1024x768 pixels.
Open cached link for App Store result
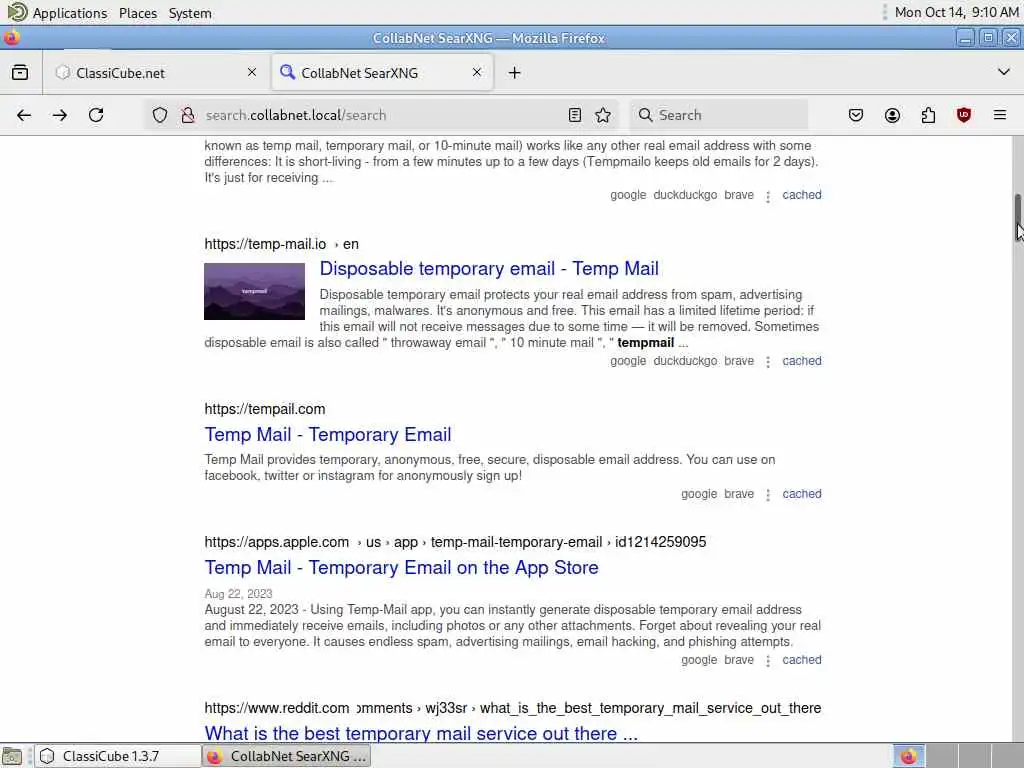point(802,660)
